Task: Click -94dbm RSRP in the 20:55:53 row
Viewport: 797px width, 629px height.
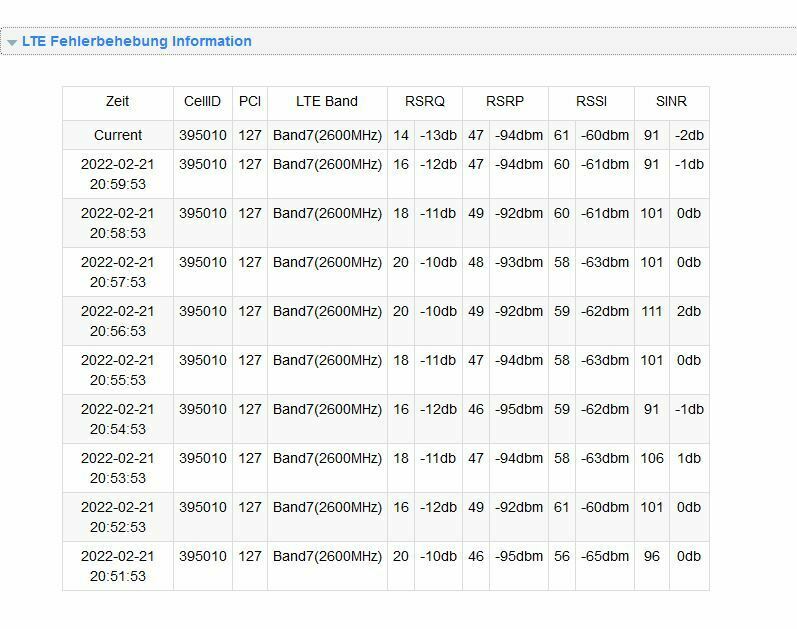Action: [519, 360]
